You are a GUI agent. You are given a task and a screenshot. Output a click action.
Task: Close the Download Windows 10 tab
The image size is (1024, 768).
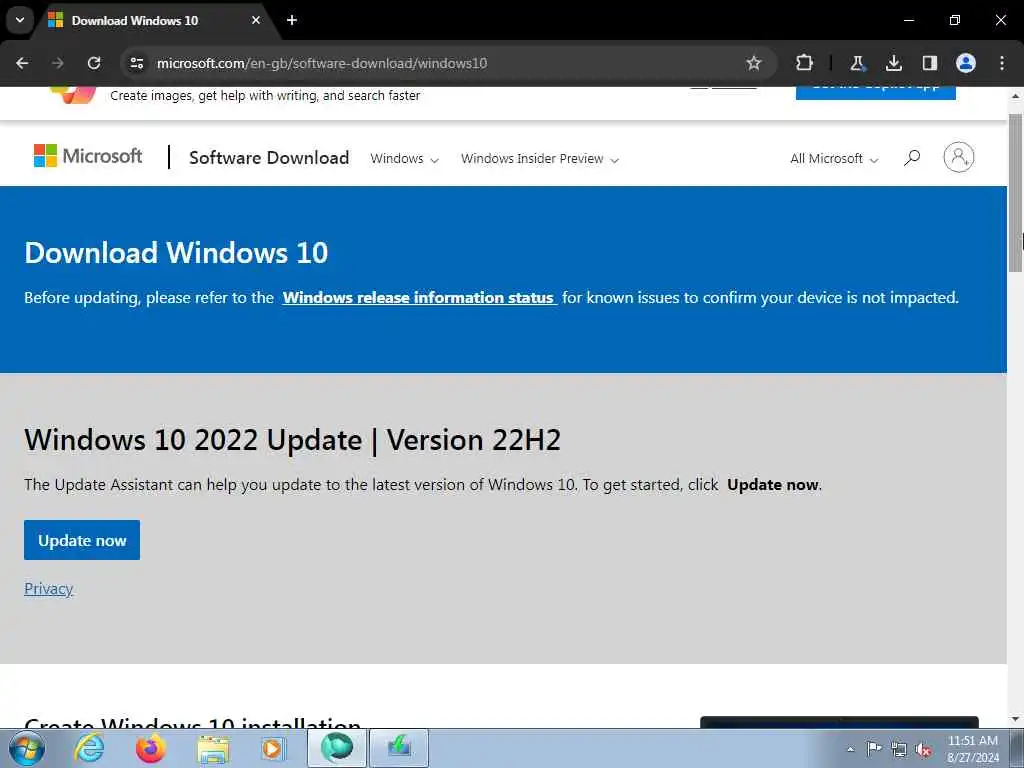tap(256, 20)
